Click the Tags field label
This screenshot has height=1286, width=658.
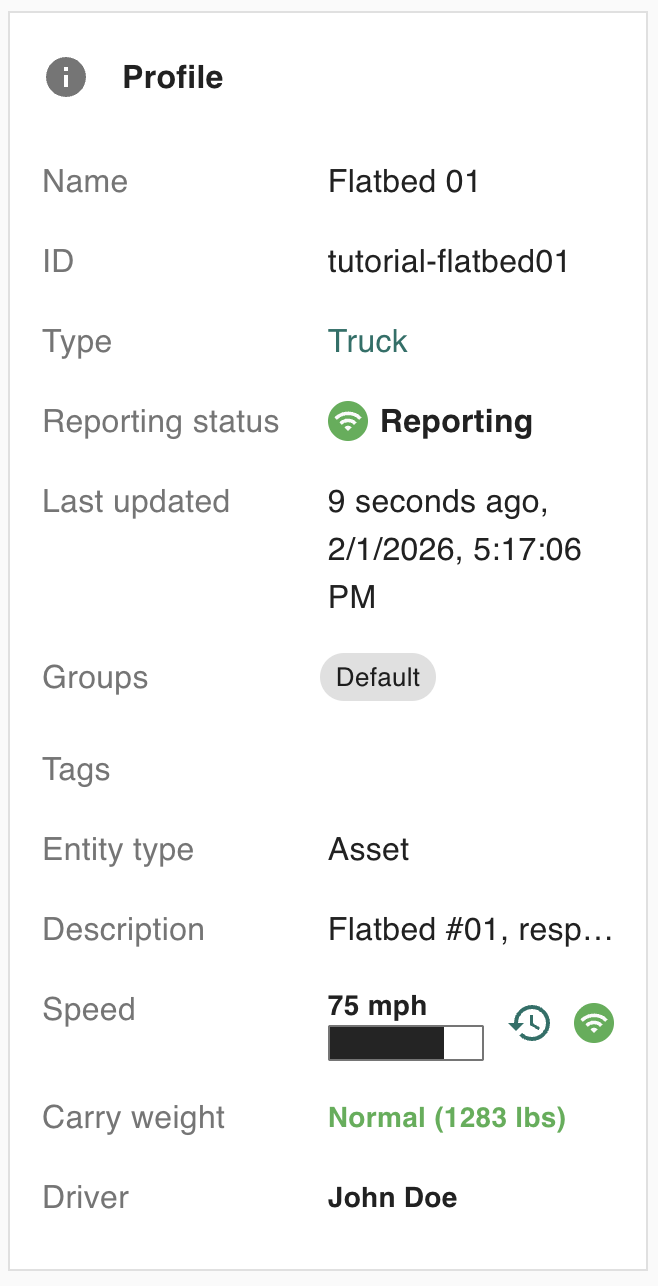tap(76, 770)
